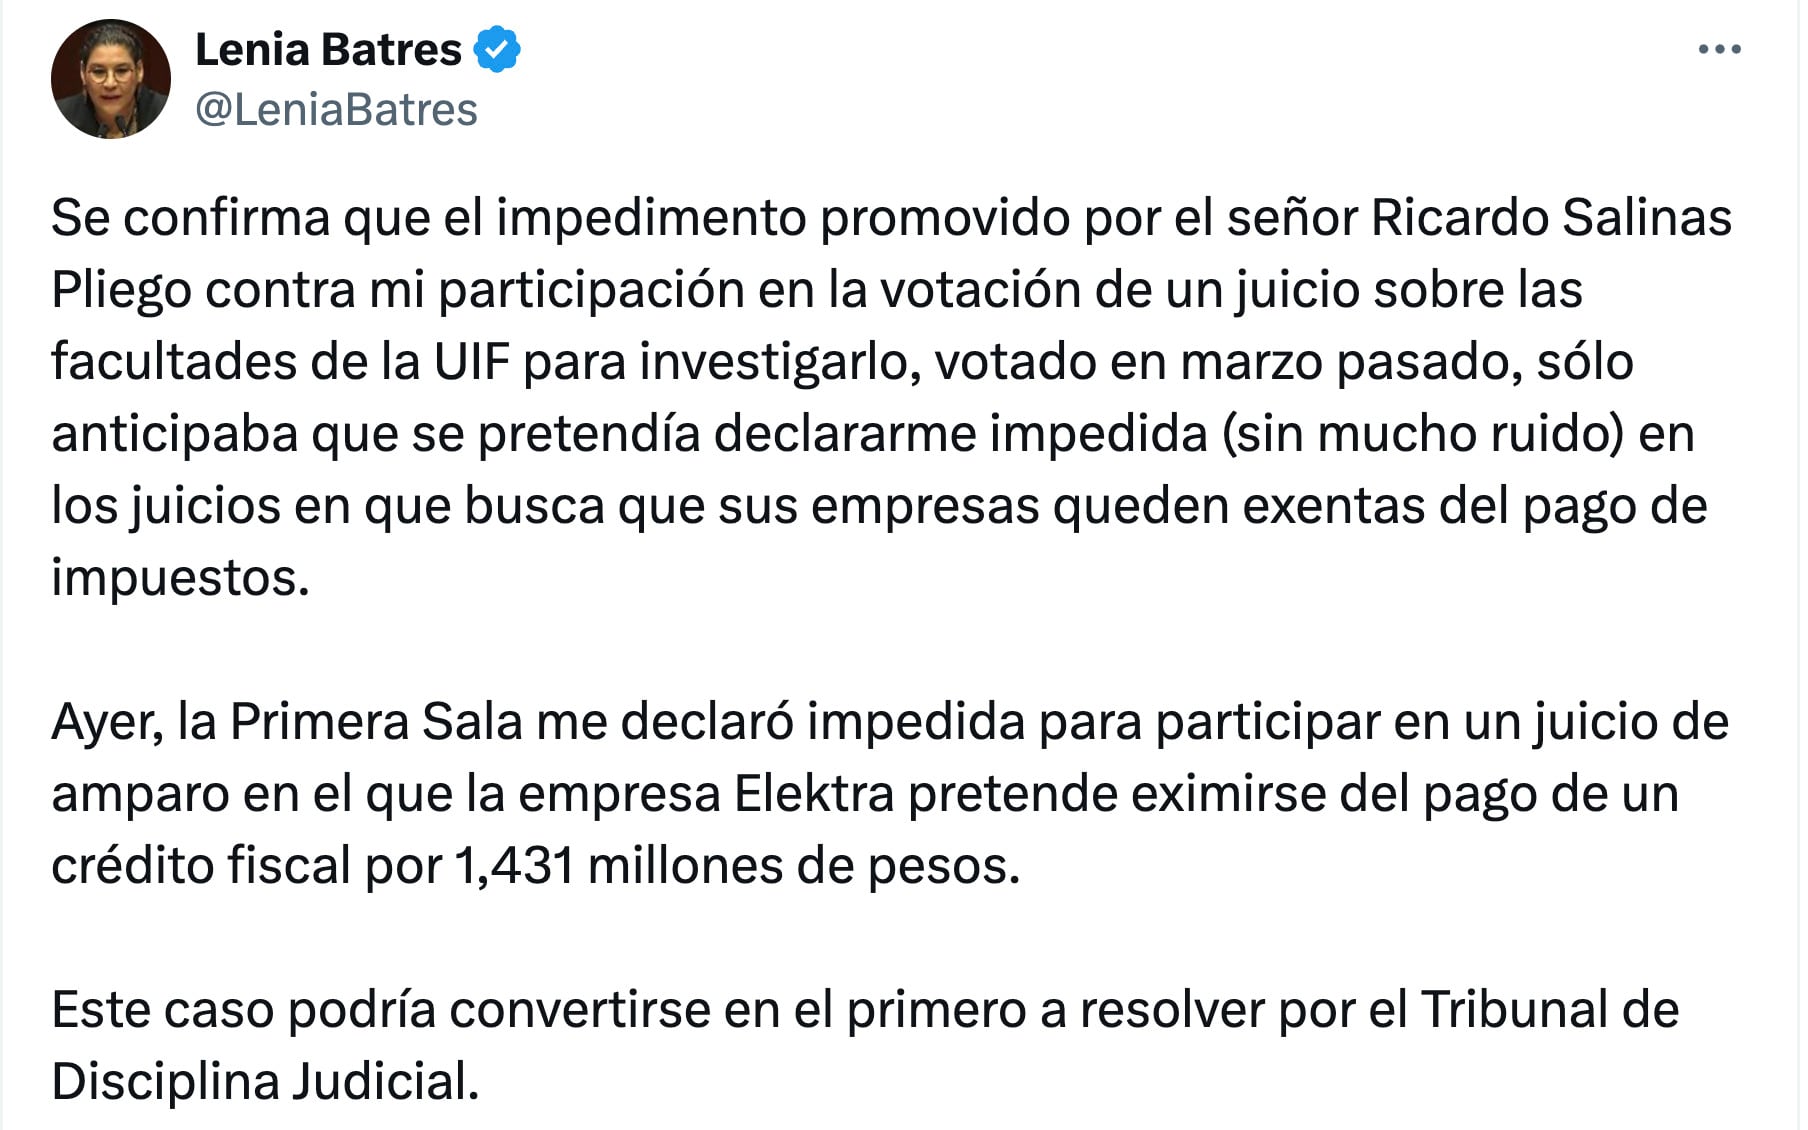This screenshot has width=1808, height=1130.
Task: Click the words 'Primera Sala'
Action: [376, 722]
